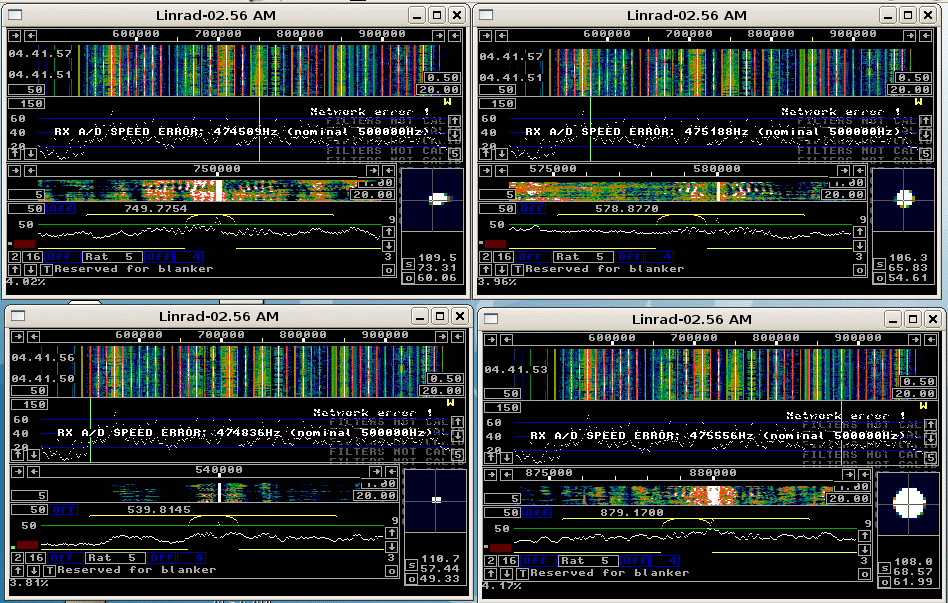Click the 04.41.56 timestamp label
948x603 pixels.
(43, 357)
